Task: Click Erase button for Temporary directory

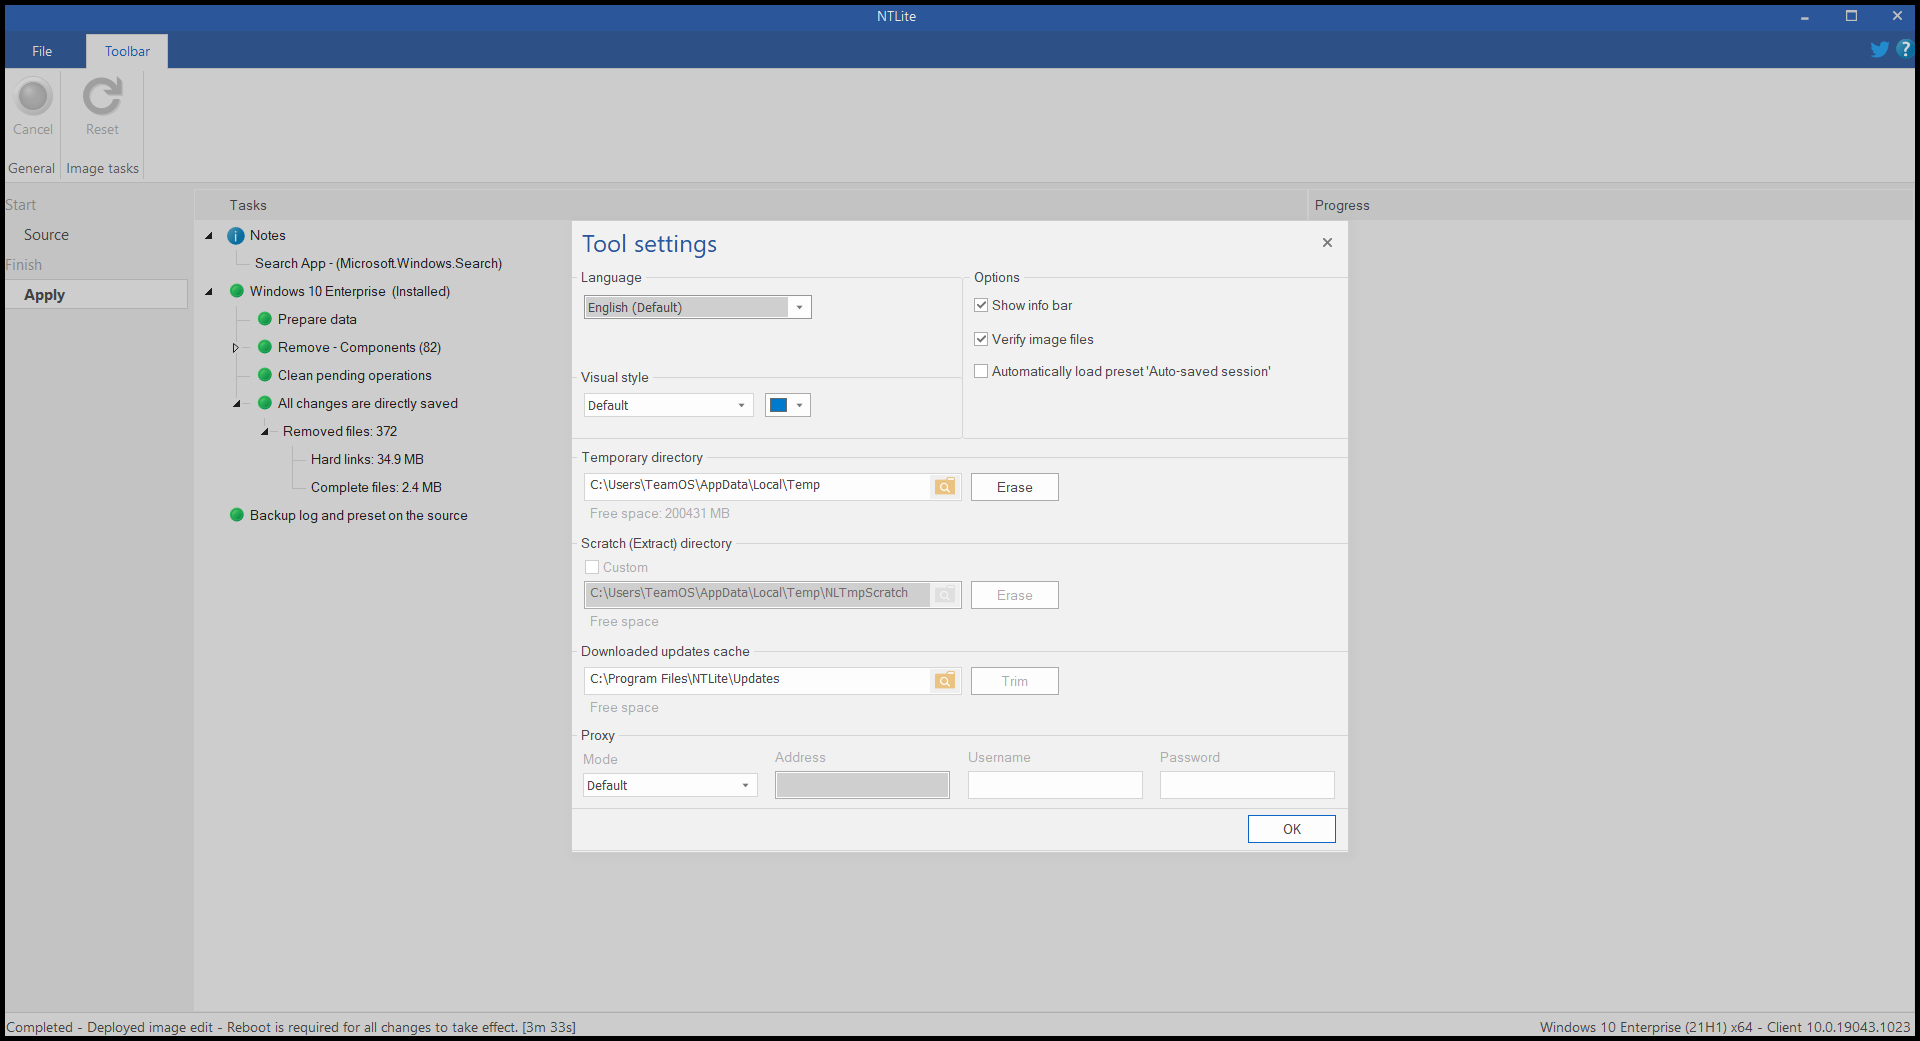Action: pyautogui.click(x=1014, y=487)
